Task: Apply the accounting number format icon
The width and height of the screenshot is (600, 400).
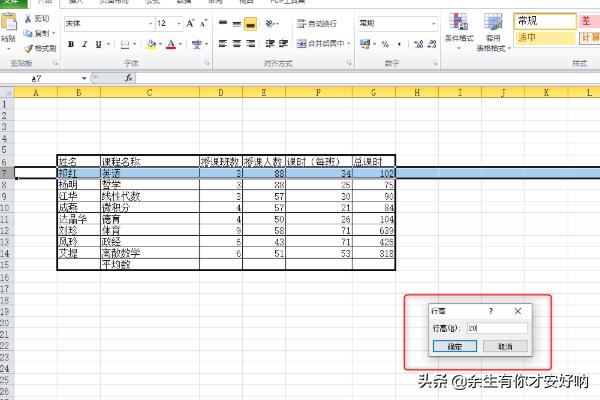Action: [365, 44]
